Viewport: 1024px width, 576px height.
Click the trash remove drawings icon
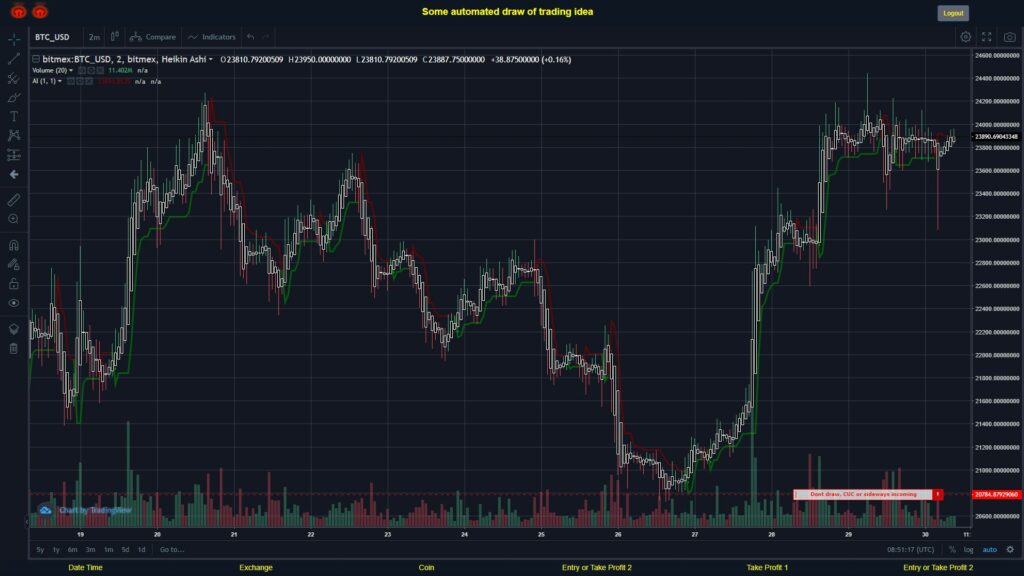(14, 348)
